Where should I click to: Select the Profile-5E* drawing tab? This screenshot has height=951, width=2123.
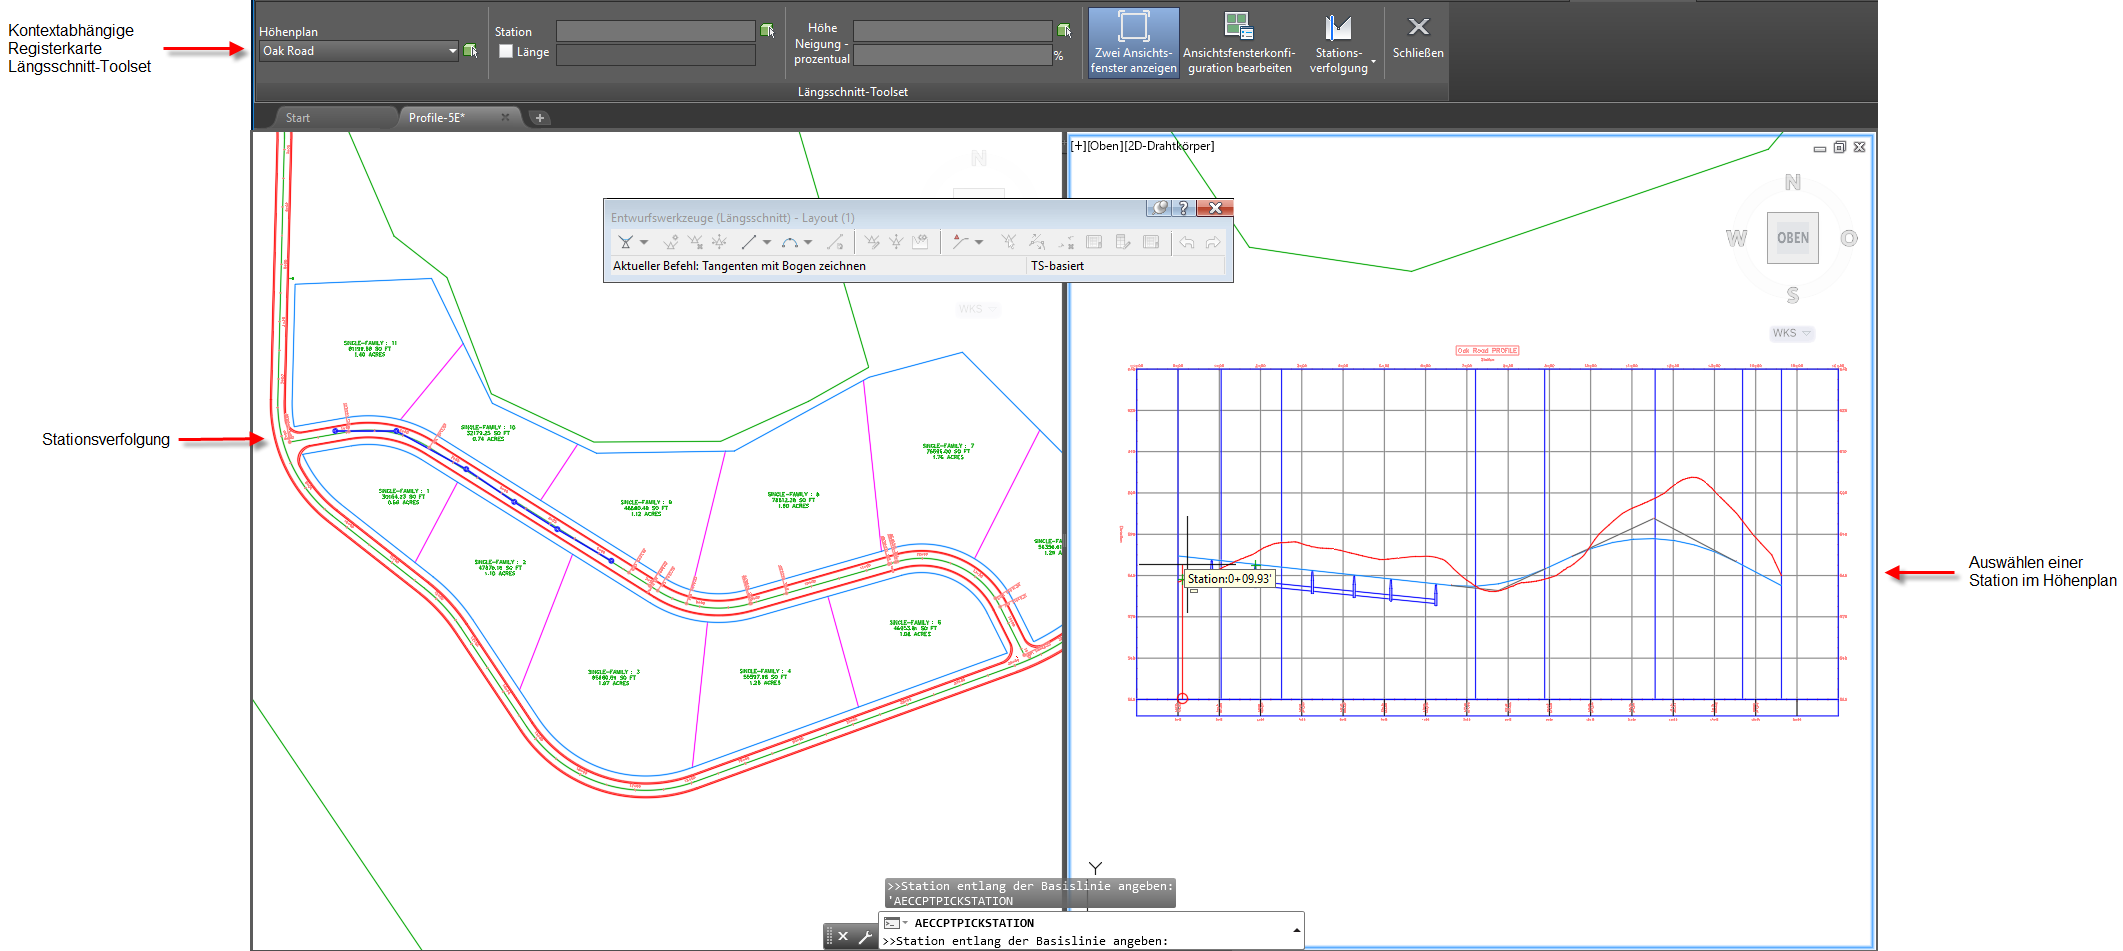pyautogui.click(x=437, y=118)
